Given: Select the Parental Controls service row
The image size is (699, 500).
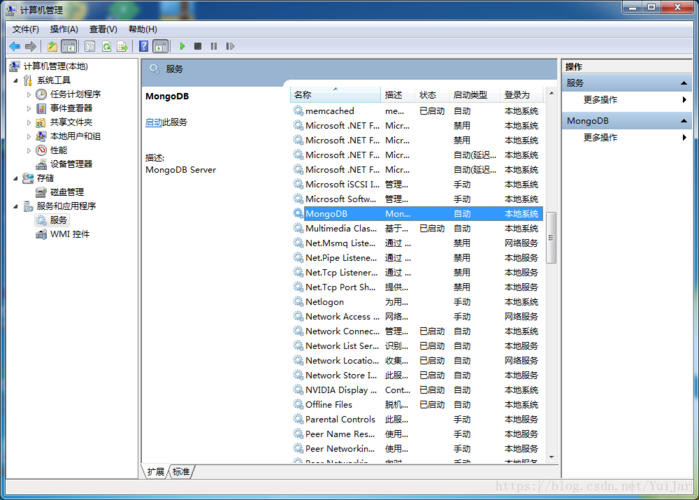Looking at the screenshot, I should [418, 419].
